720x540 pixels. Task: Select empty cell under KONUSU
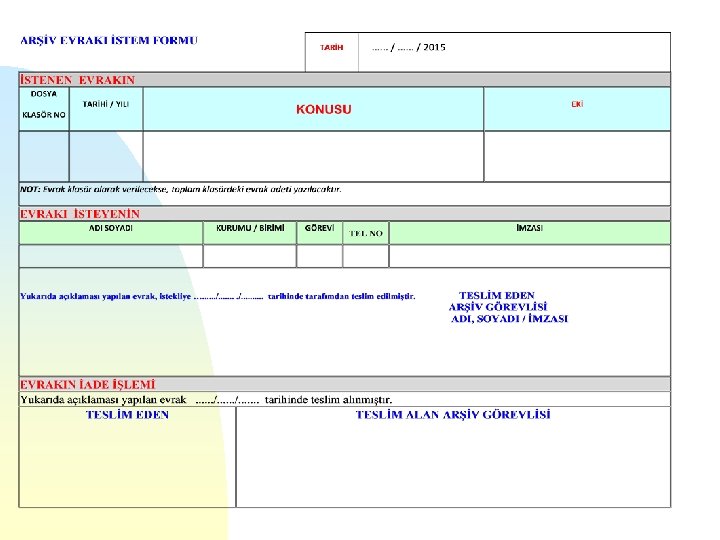(313, 157)
